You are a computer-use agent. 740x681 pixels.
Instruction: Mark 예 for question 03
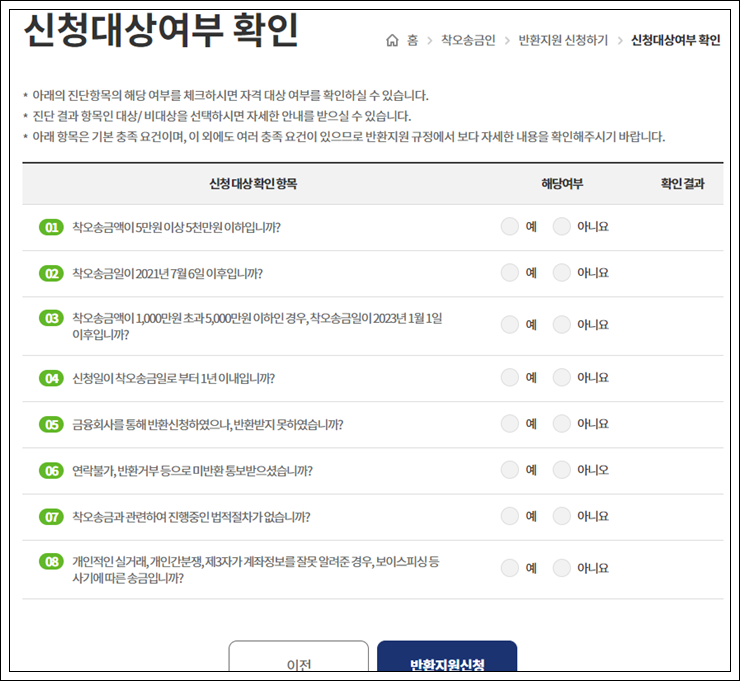point(510,325)
